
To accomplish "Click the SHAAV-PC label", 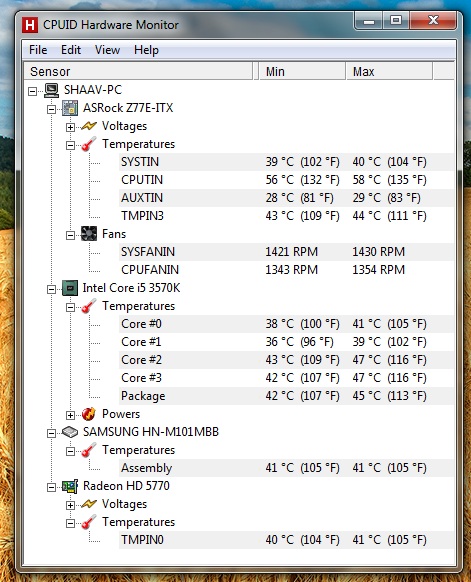I will 93,90.
